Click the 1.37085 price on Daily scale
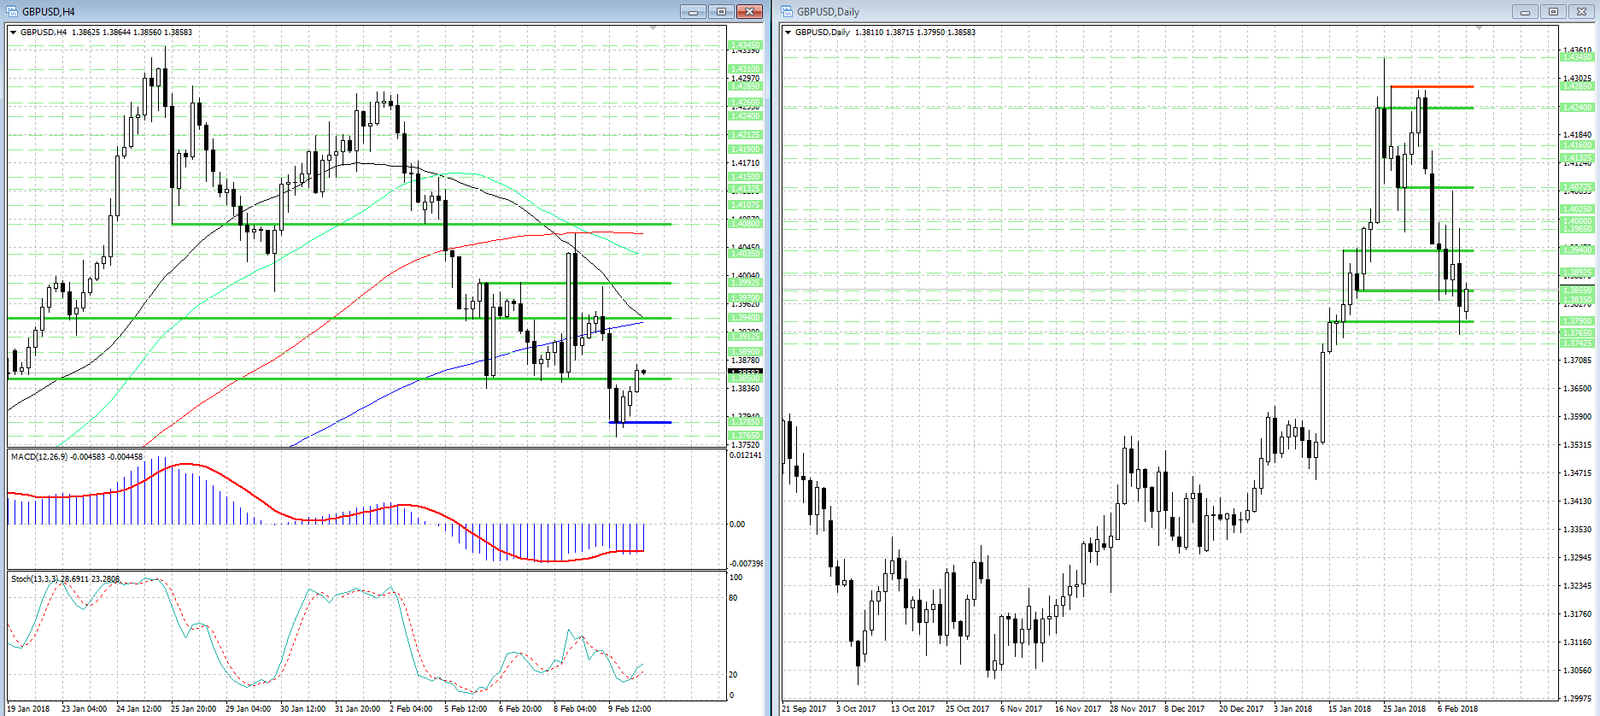Viewport: 1600px width, 716px height. click(1577, 360)
